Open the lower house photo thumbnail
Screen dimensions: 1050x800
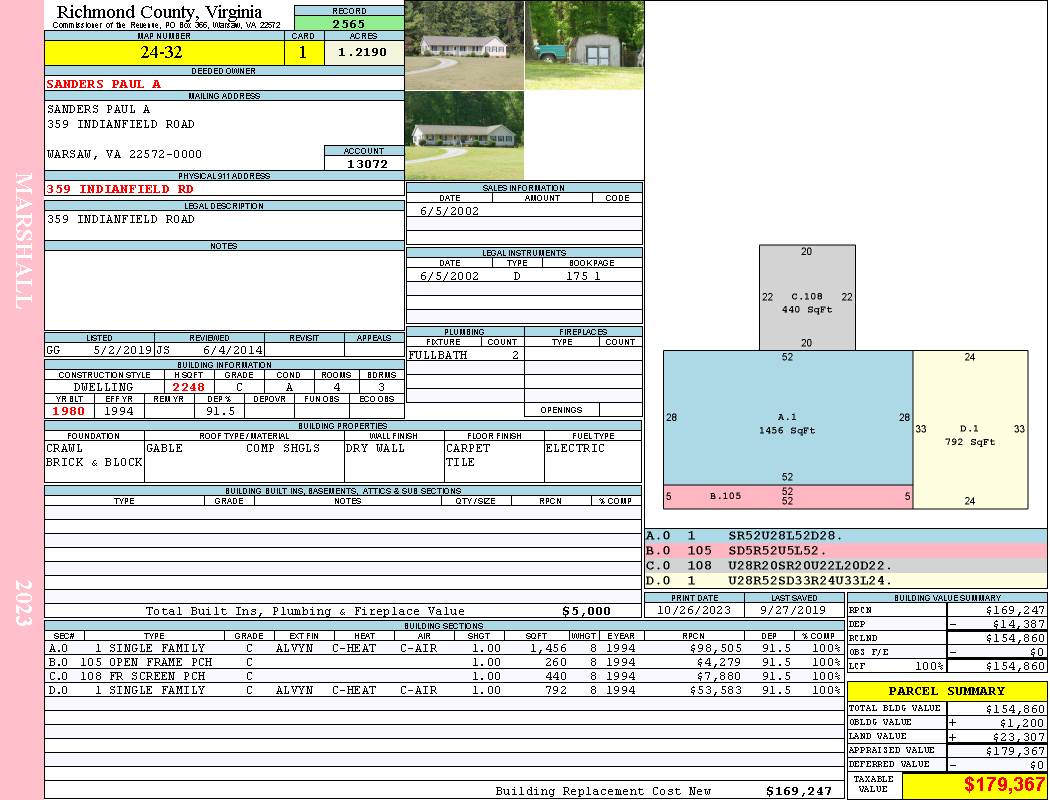tap(464, 135)
